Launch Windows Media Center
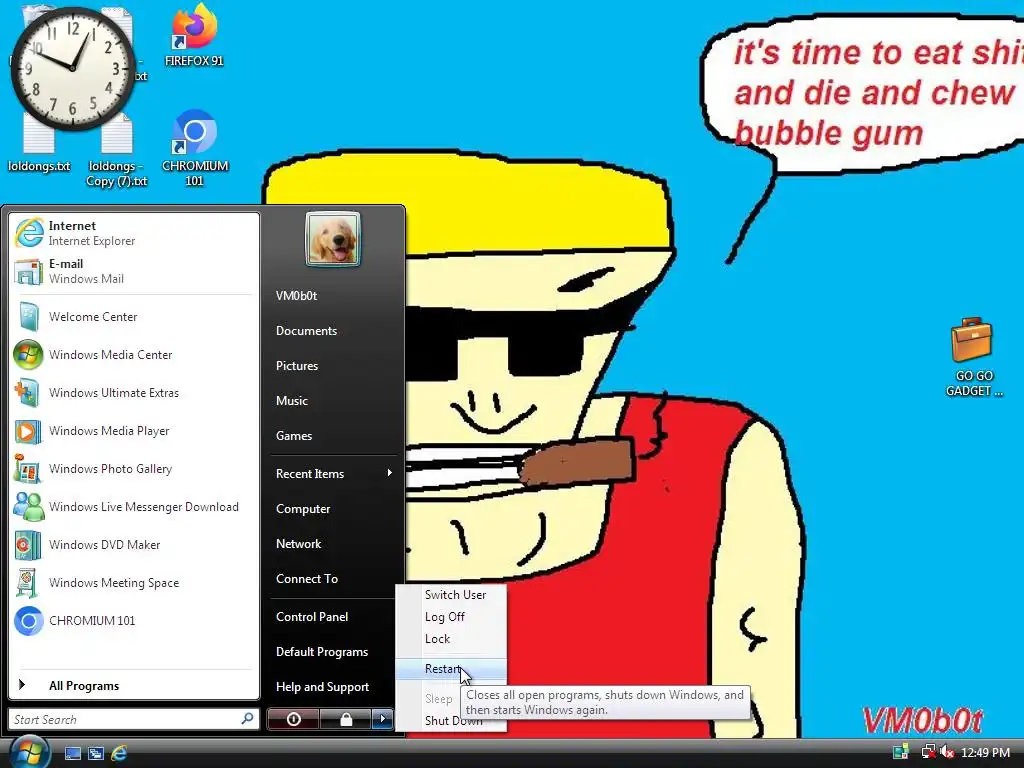The height and width of the screenshot is (768, 1024). (x=133, y=355)
